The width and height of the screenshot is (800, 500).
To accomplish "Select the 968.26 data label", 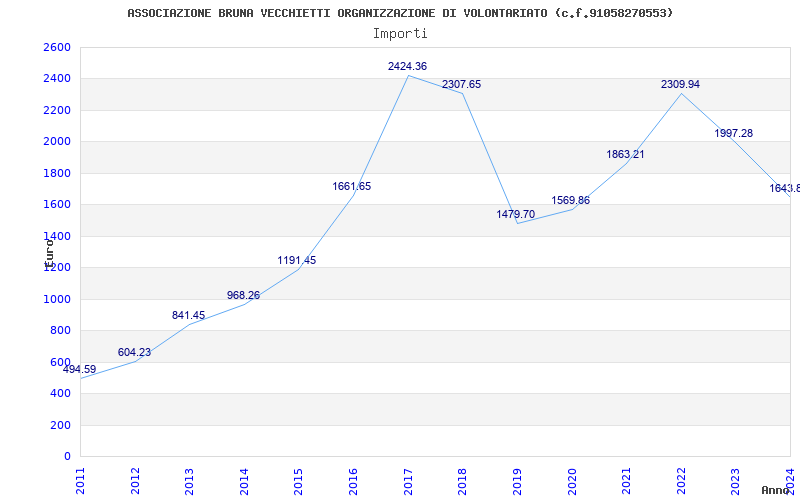I will tap(243, 295).
